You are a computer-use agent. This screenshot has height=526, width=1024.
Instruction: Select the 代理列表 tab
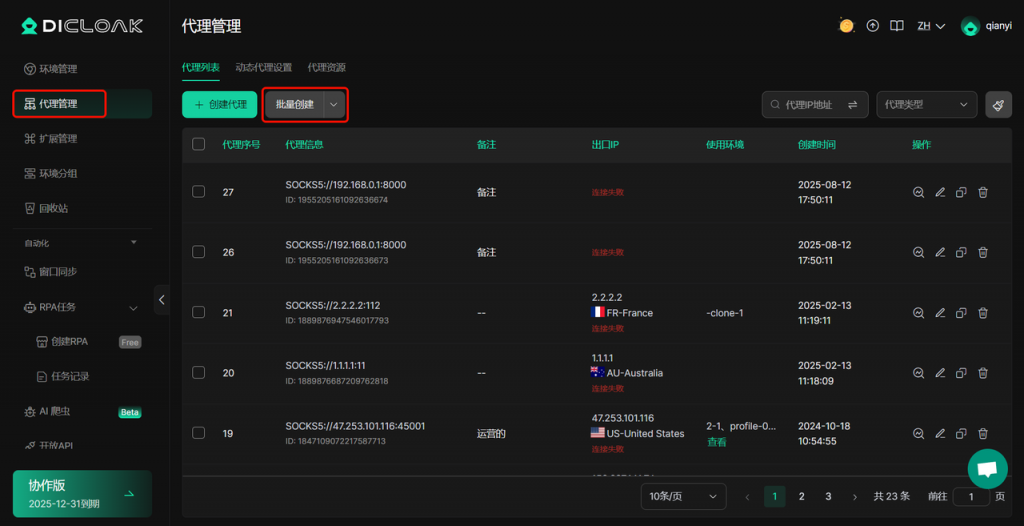pyautogui.click(x=200, y=67)
